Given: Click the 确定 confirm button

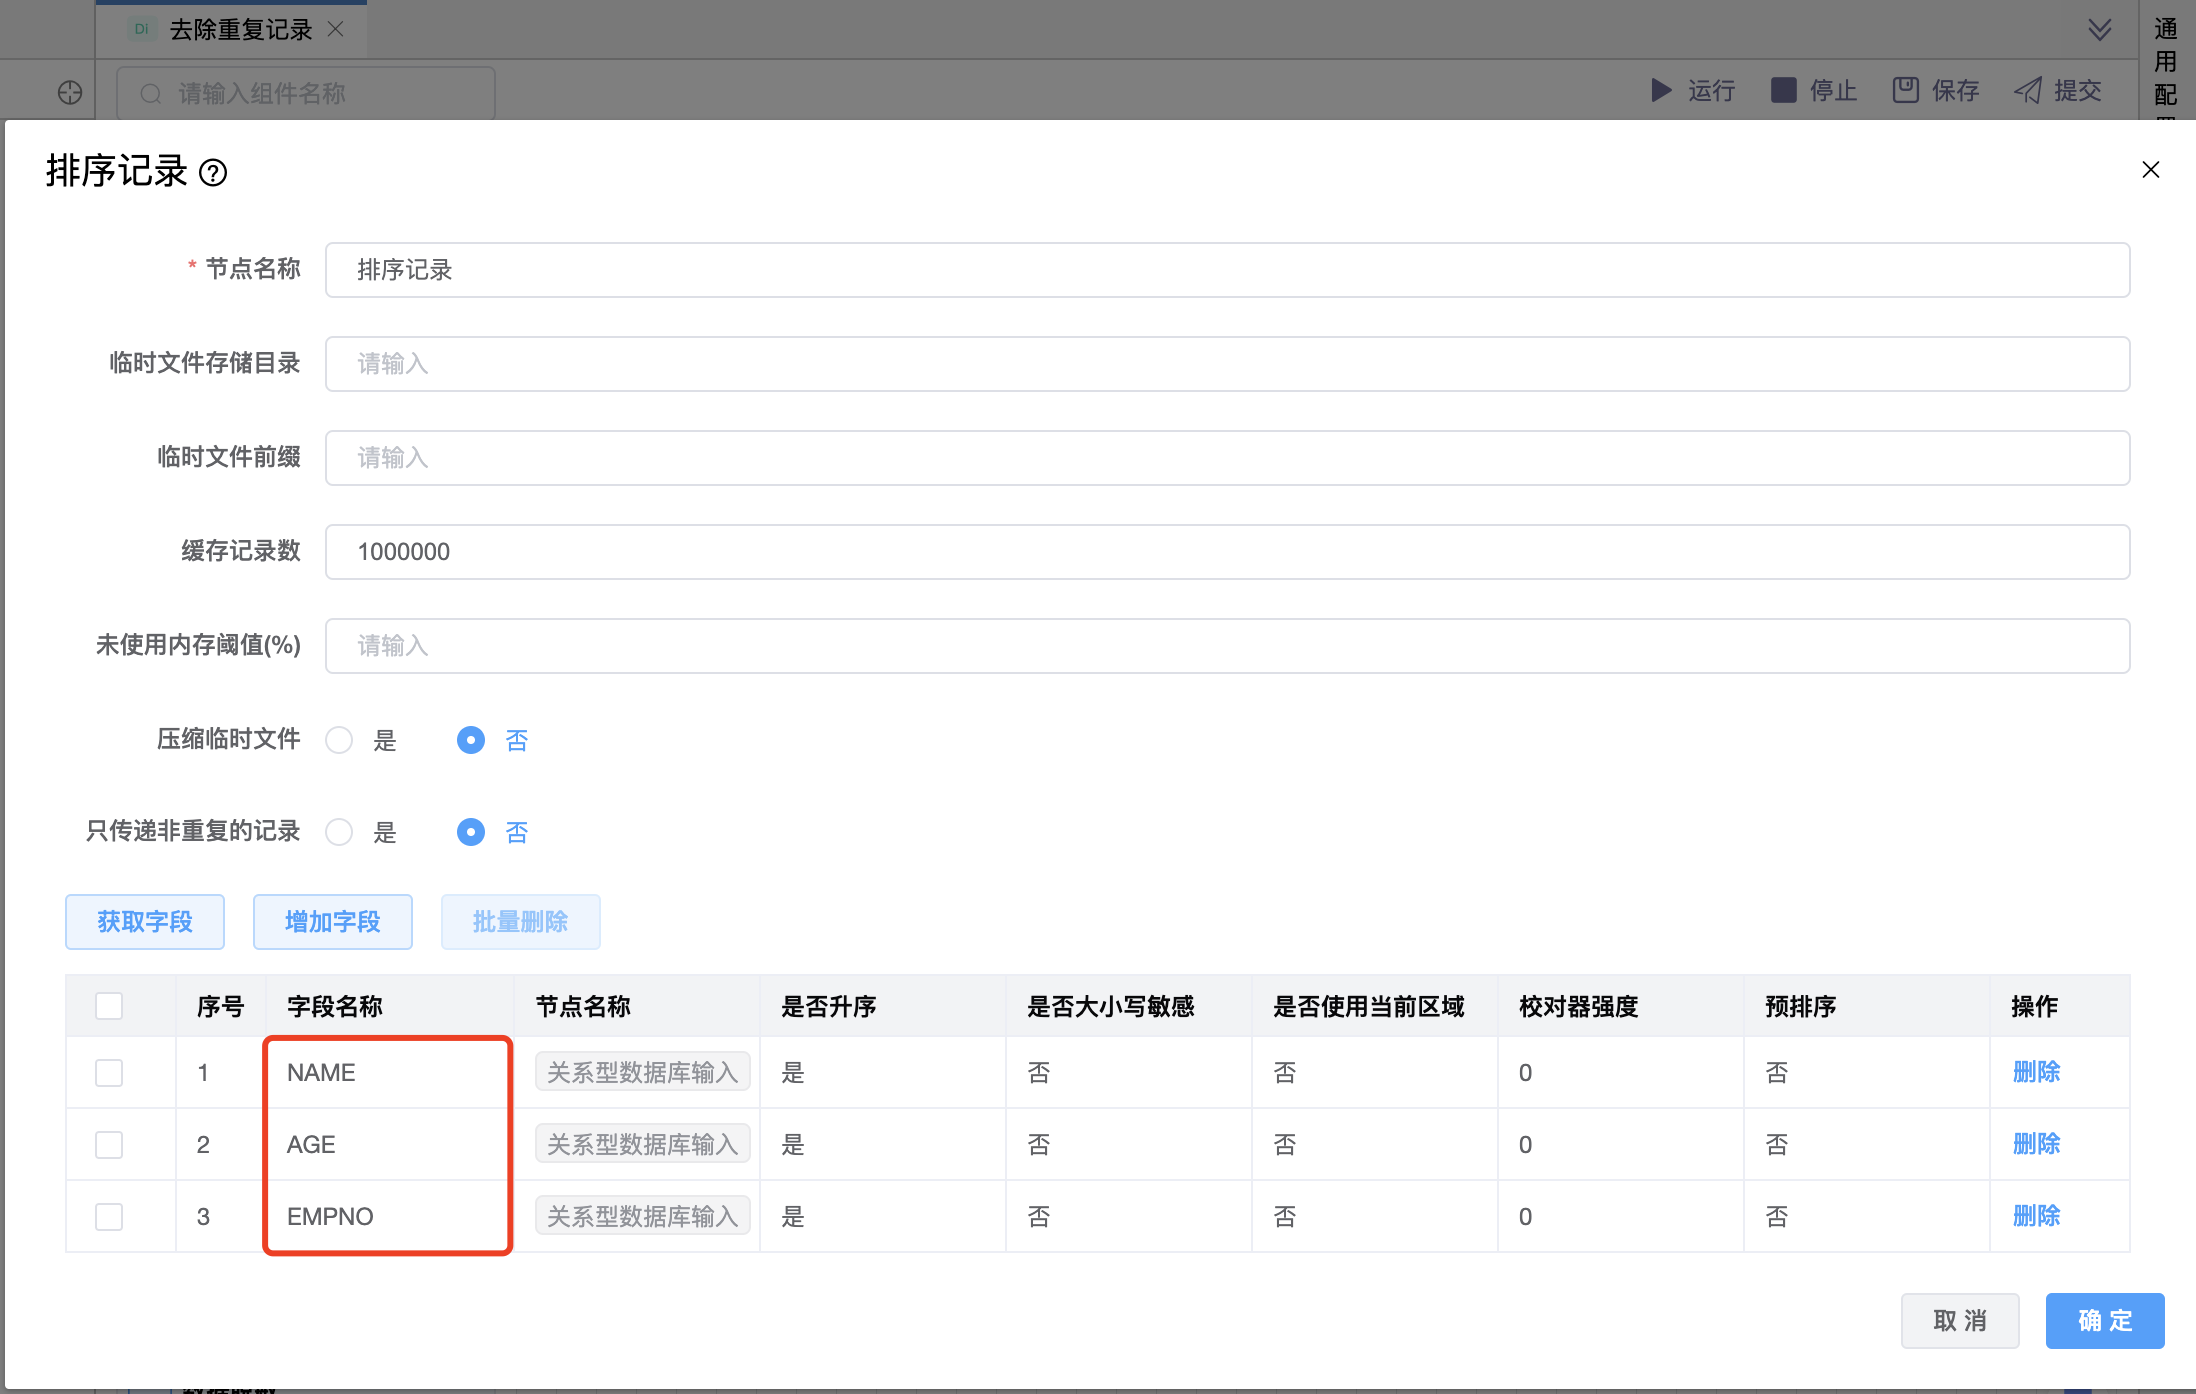Looking at the screenshot, I should [x=2104, y=1321].
